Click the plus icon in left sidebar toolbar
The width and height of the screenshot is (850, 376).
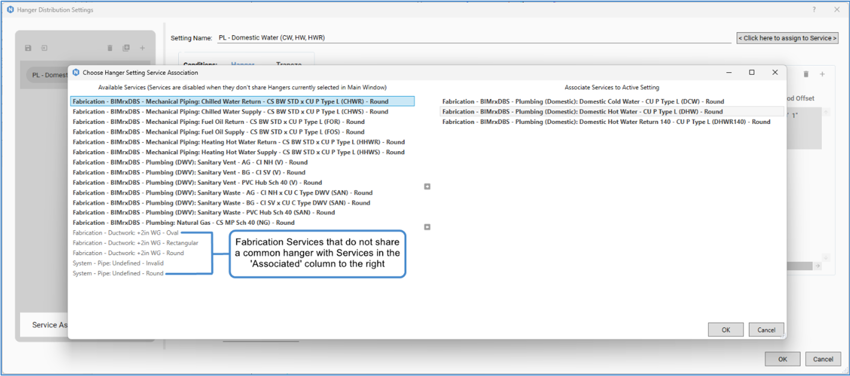coord(143,48)
